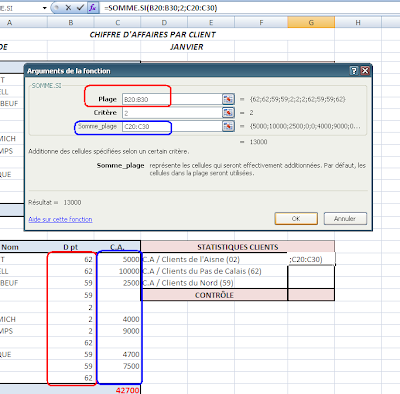Click the cell showing ';C20:C30)'

click(x=311, y=259)
